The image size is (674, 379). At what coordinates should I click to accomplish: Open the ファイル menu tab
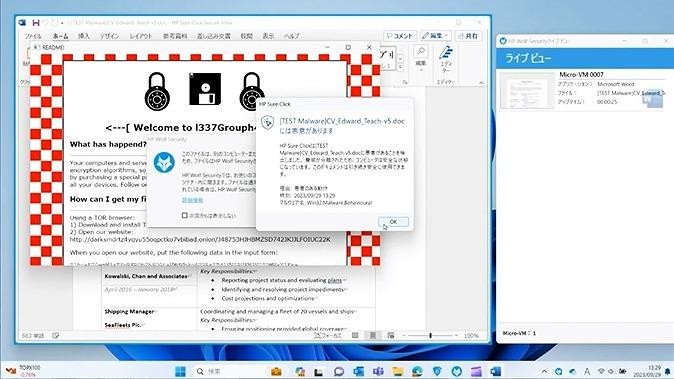click(x=33, y=36)
